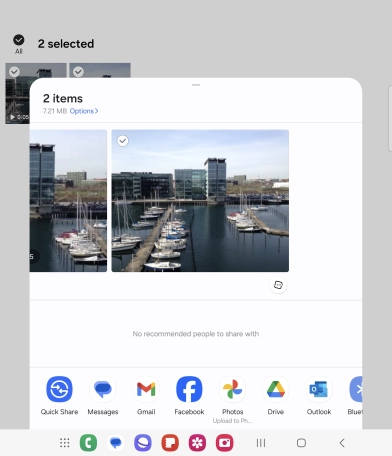Tap the share sheet drag handle
Image resolution: width=392 pixels, height=456 pixels.
196,85
